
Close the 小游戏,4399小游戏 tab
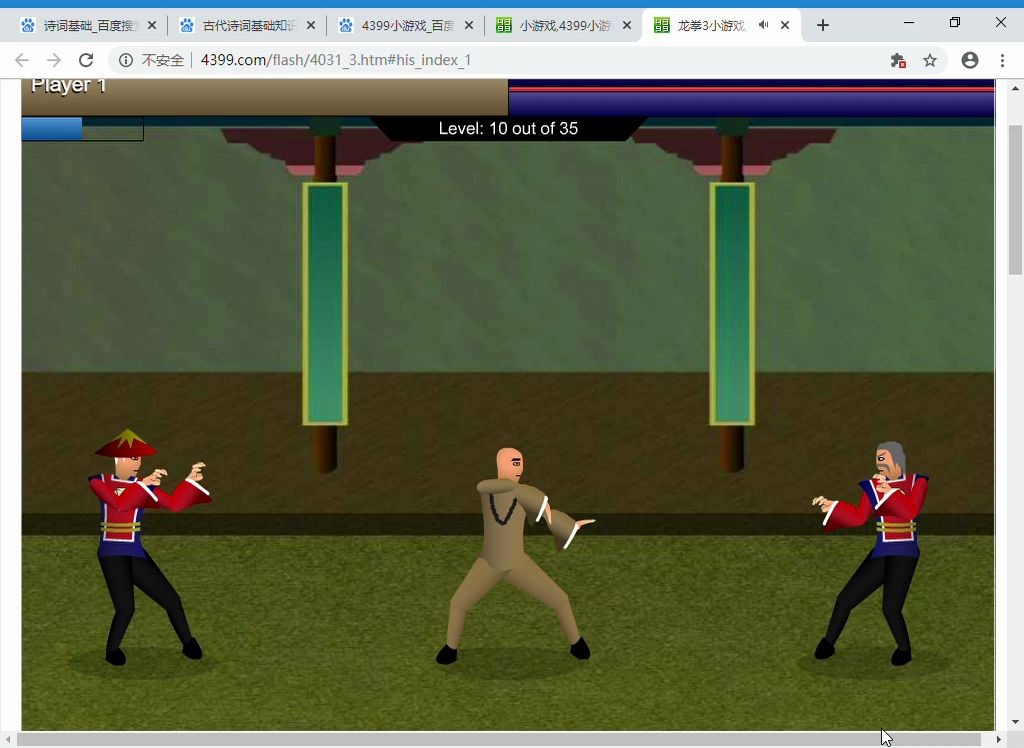[x=627, y=25]
